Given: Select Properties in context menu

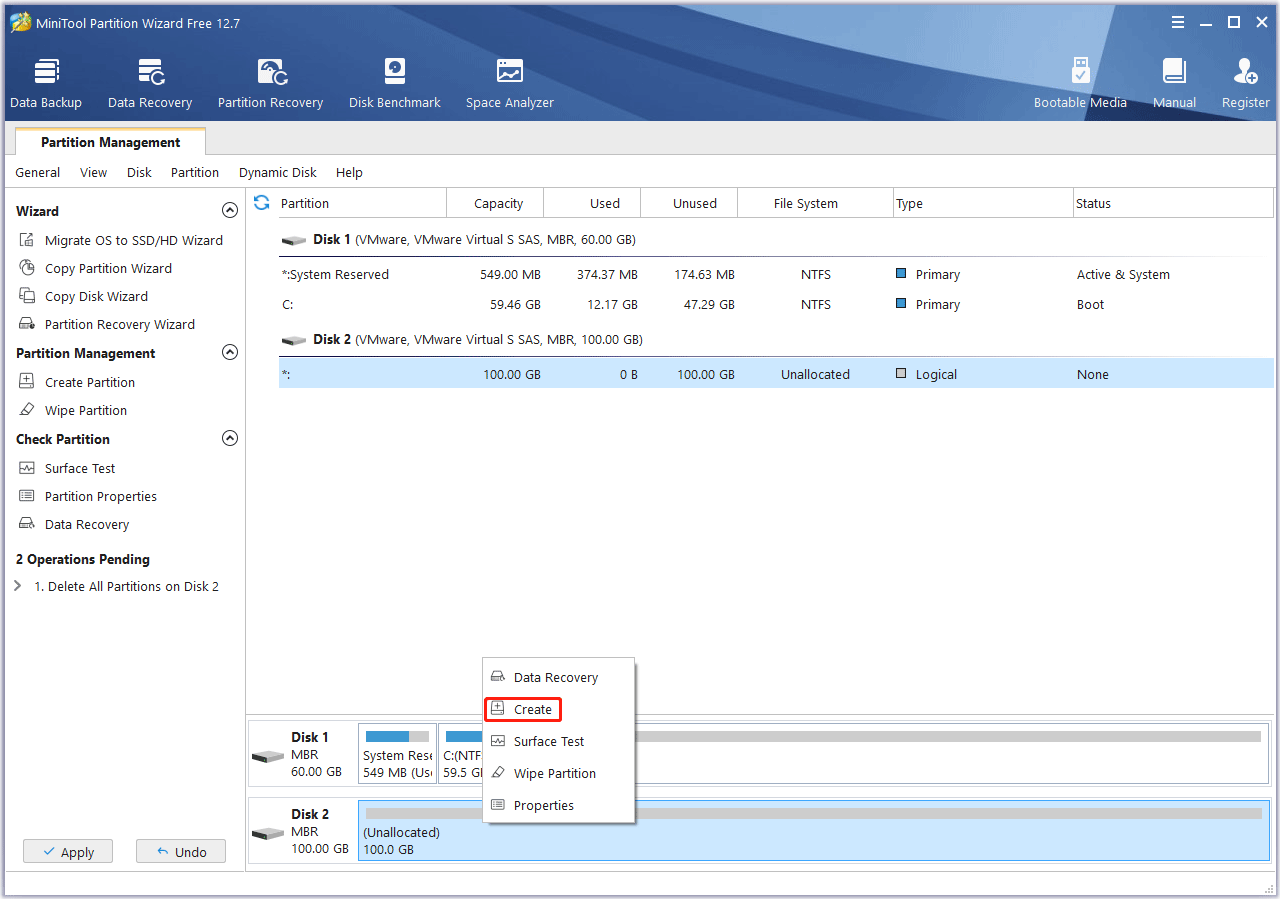Looking at the screenshot, I should point(558,805).
